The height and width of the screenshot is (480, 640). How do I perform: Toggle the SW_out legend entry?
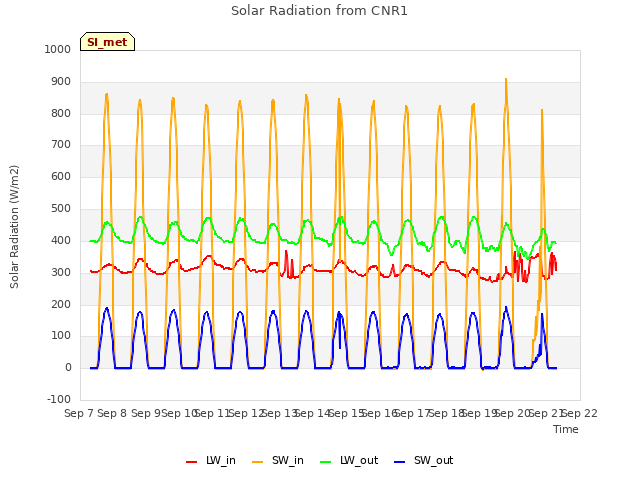pyautogui.click(x=424, y=460)
